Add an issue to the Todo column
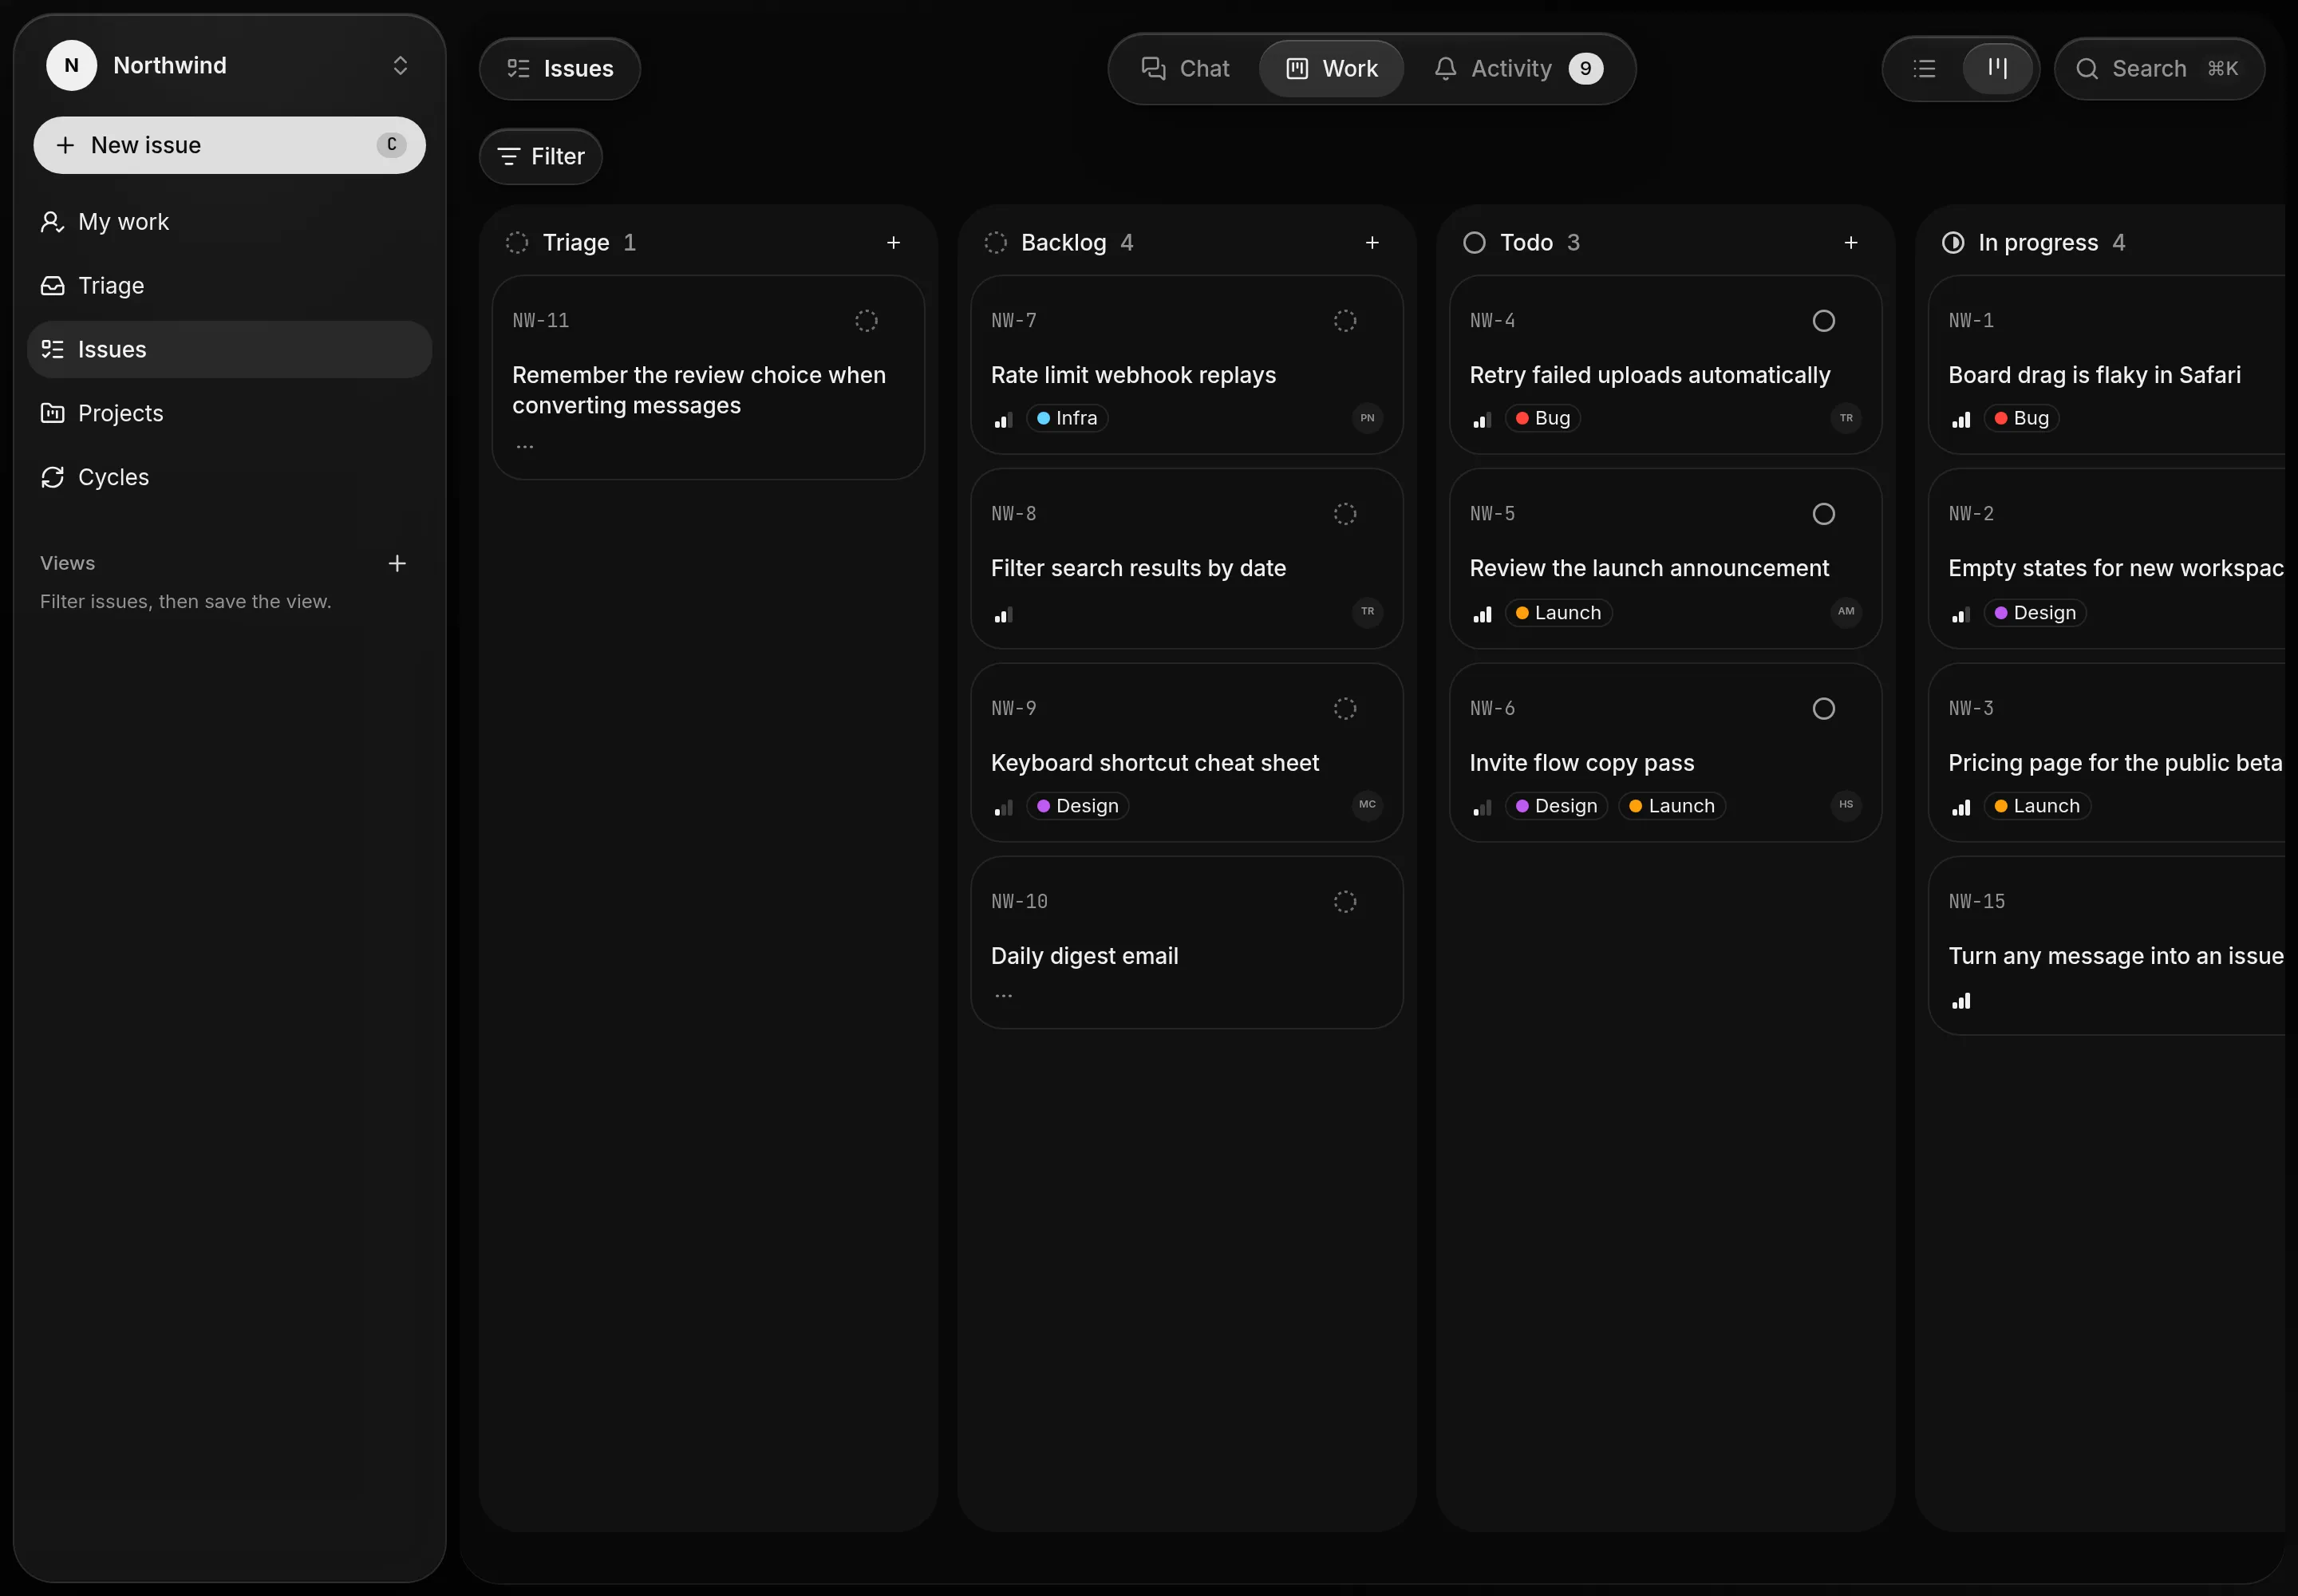2298x1596 pixels. 1851,242
